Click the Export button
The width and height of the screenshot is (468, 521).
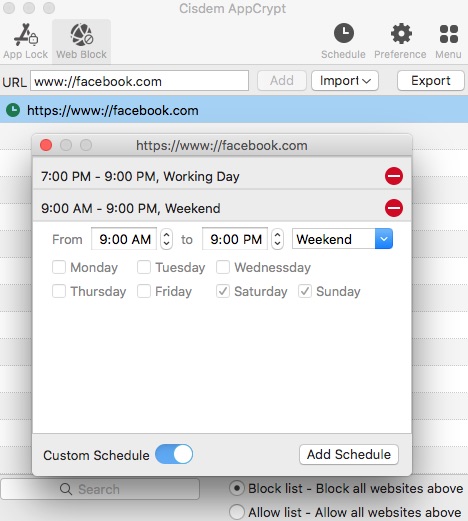pos(431,81)
